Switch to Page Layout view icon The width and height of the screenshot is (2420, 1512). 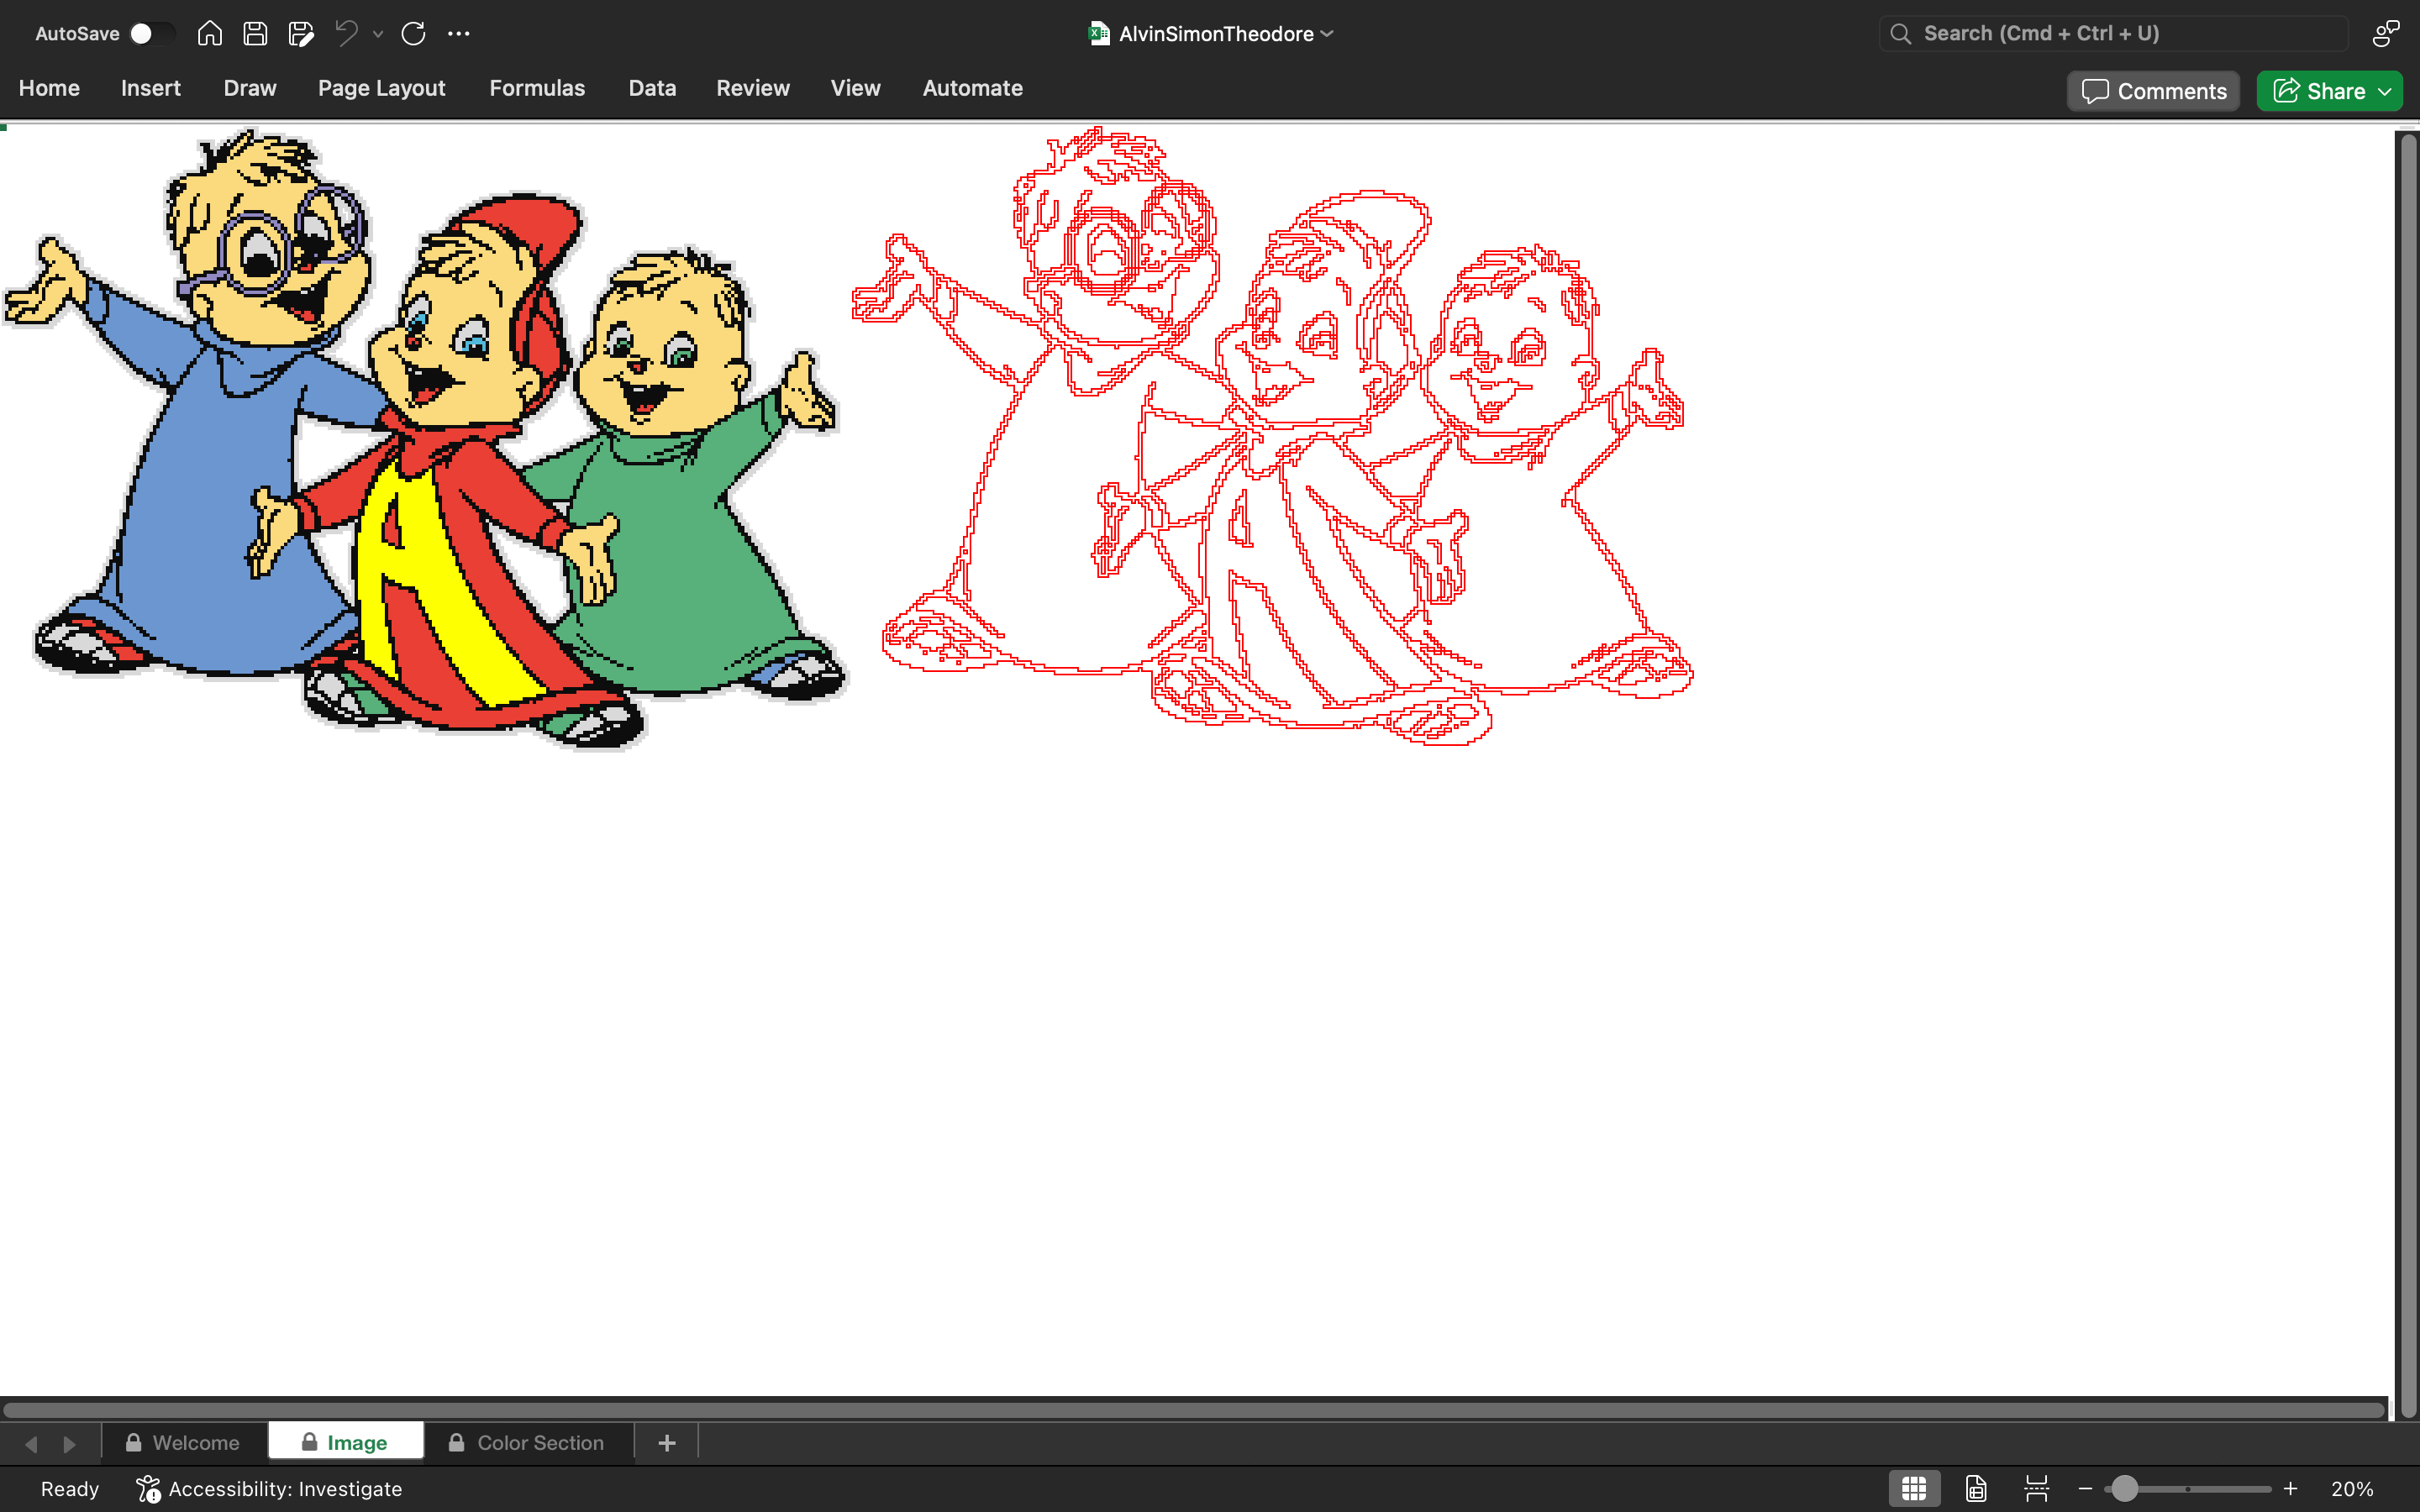pos(1976,1489)
